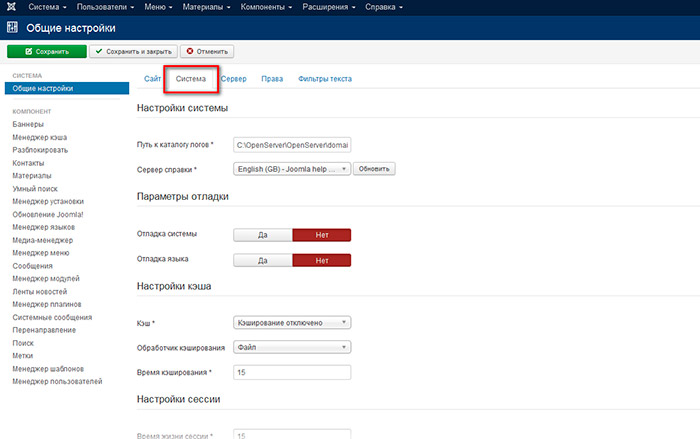Image resolution: width=700 pixels, height=439 pixels.
Task: Click the Путь к каталогу логов field
Action: tap(291, 145)
